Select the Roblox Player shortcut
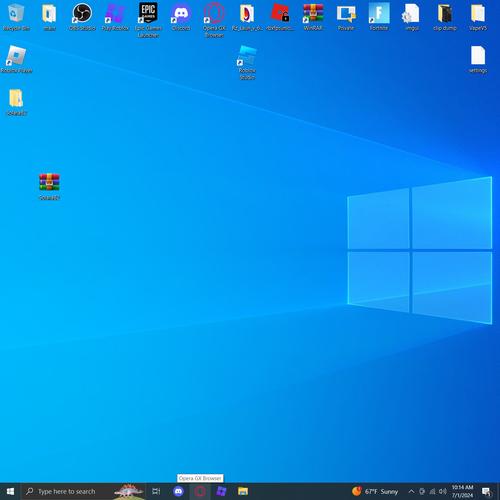Screen dimensions: 500x500 (16, 59)
